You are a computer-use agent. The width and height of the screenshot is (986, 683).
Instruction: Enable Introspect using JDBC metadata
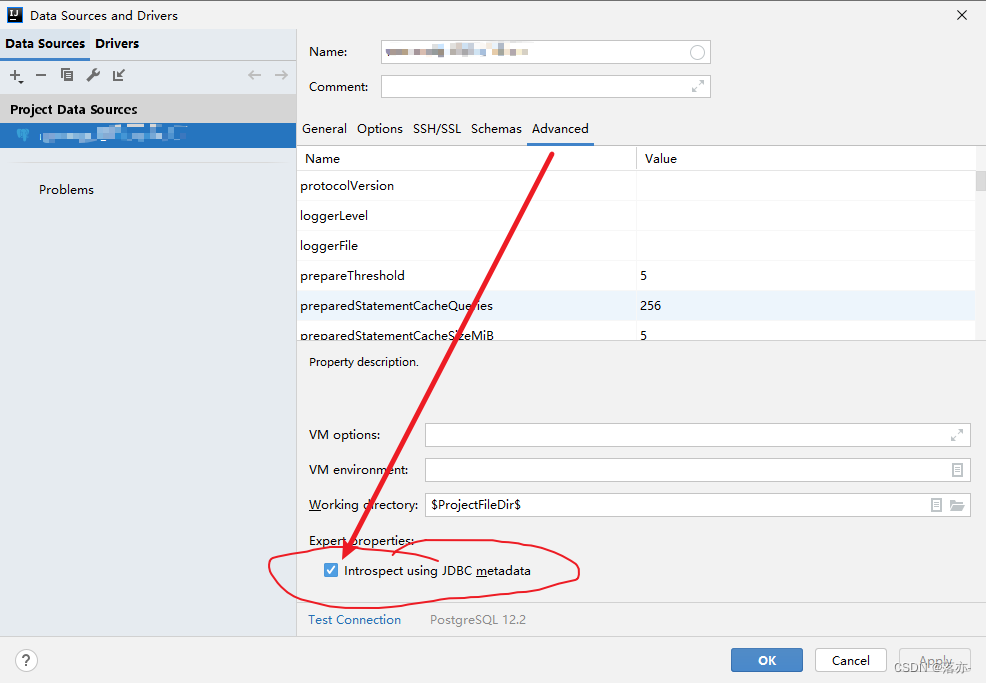click(x=330, y=570)
